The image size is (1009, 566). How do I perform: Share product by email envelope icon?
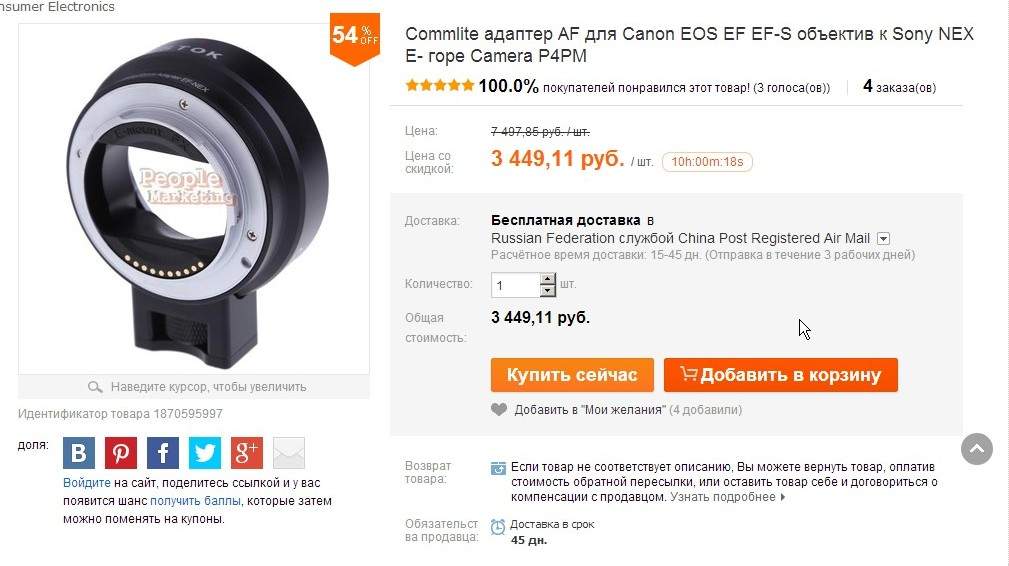(289, 453)
